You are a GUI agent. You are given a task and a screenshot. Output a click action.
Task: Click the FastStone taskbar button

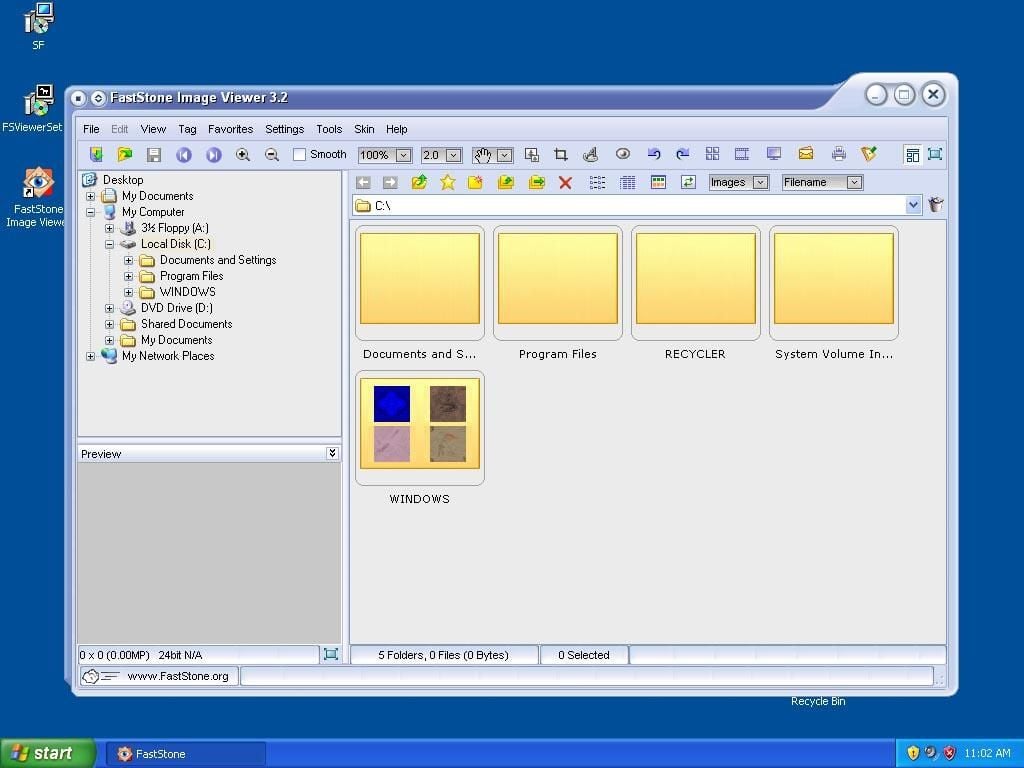[x=185, y=754]
